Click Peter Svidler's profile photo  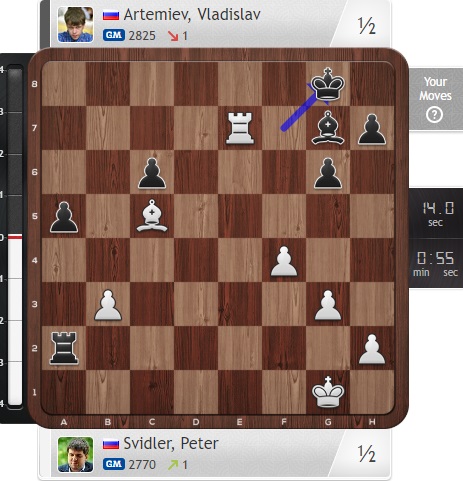(x=75, y=454)
